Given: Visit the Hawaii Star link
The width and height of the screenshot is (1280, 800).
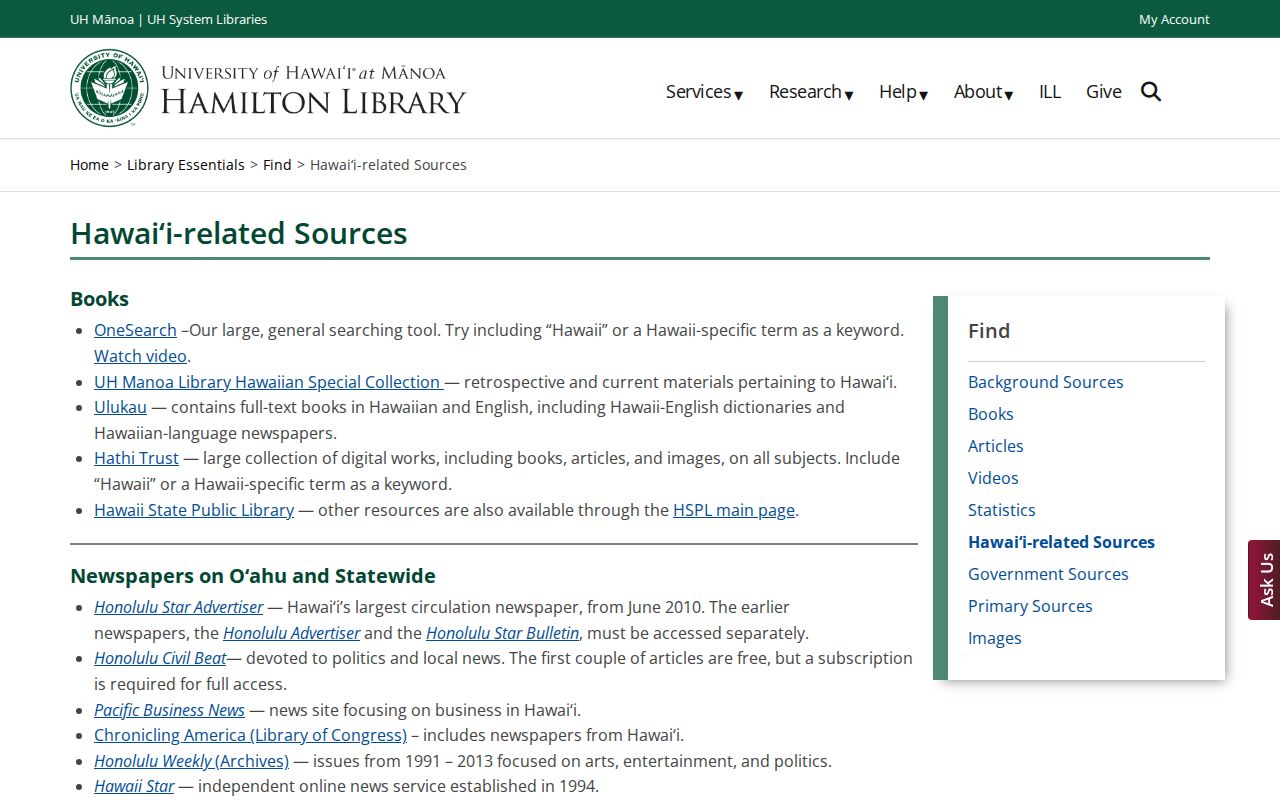Looking at the screenshot, I should [134, 786].
